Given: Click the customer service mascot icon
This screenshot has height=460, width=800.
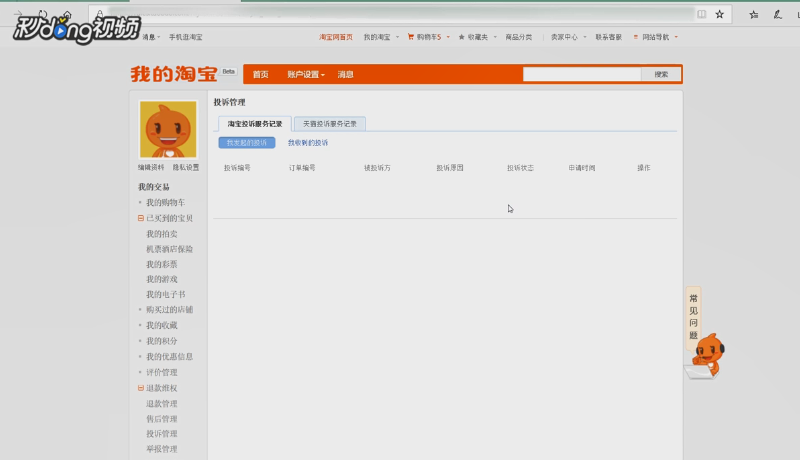Looking at the screenshot, I should tap(705, 356).
